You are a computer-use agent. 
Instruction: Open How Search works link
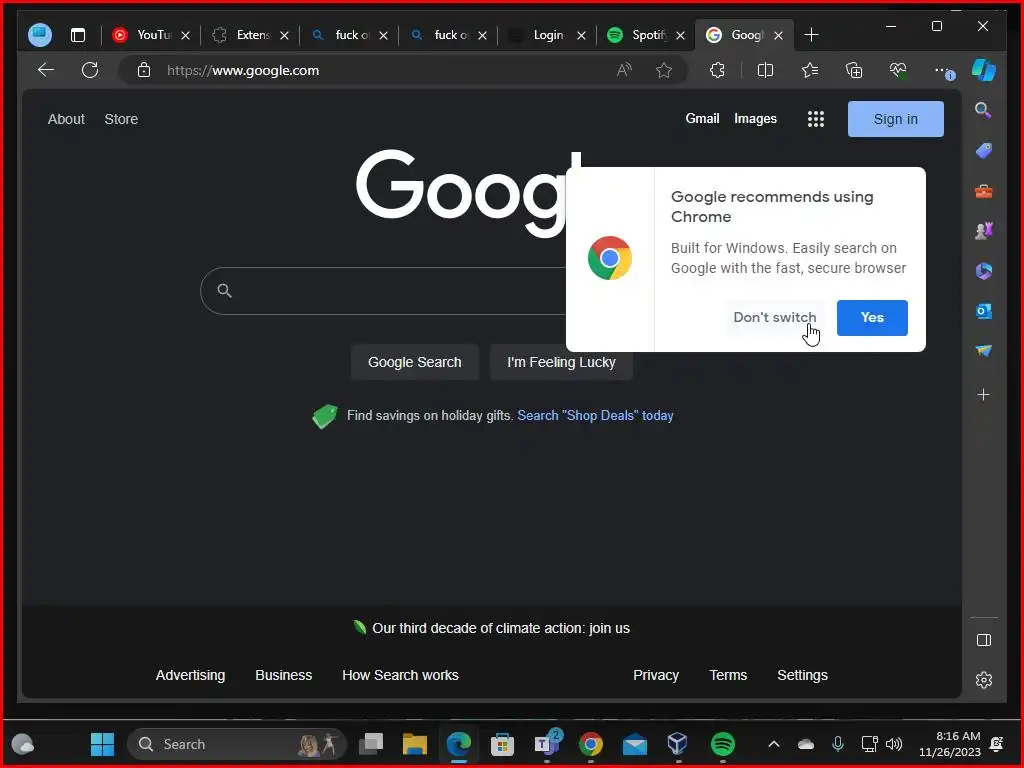click(400, 675)
